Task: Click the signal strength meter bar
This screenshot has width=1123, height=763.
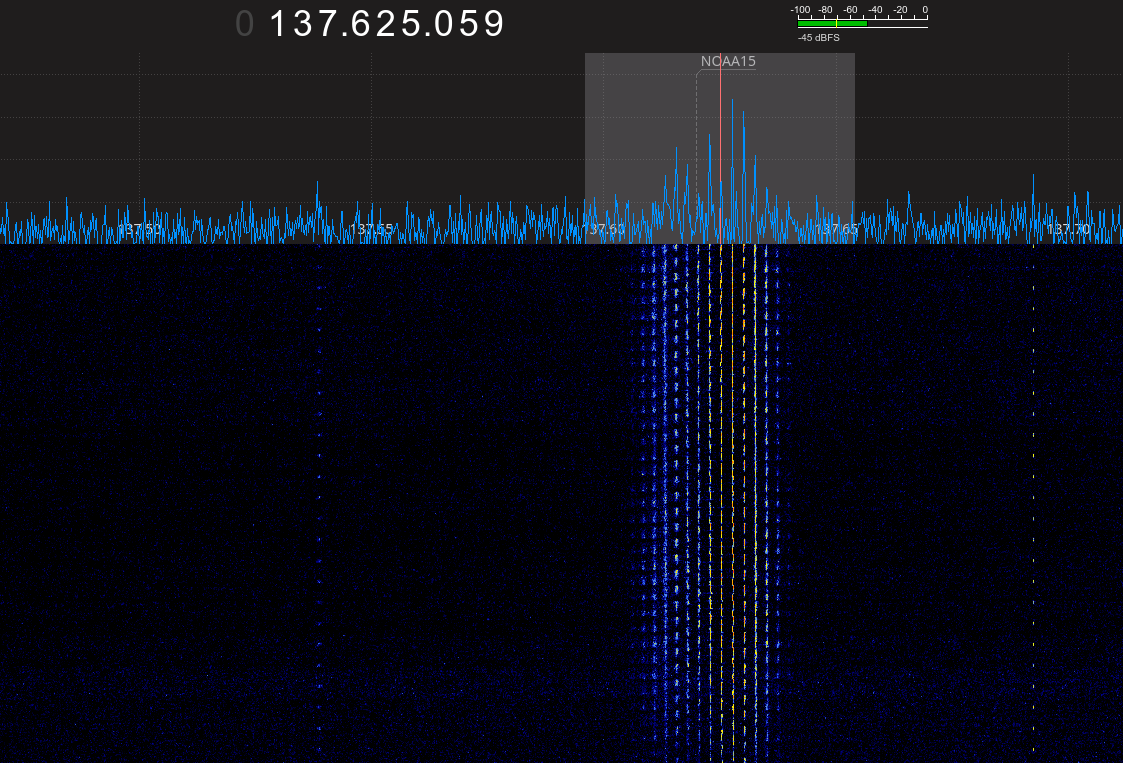Action: [x=832, y=23]
